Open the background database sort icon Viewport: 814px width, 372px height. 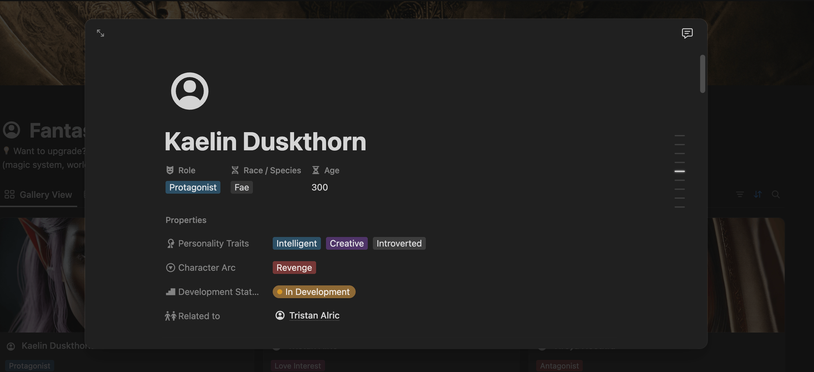pyautogui.click(x=758, y=195)
